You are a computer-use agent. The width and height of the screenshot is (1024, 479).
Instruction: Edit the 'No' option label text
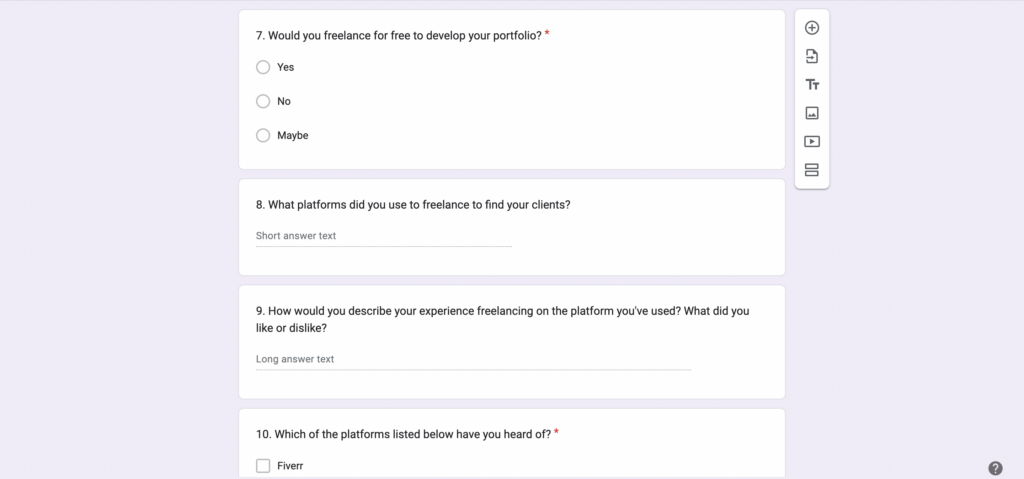point(284,101)
